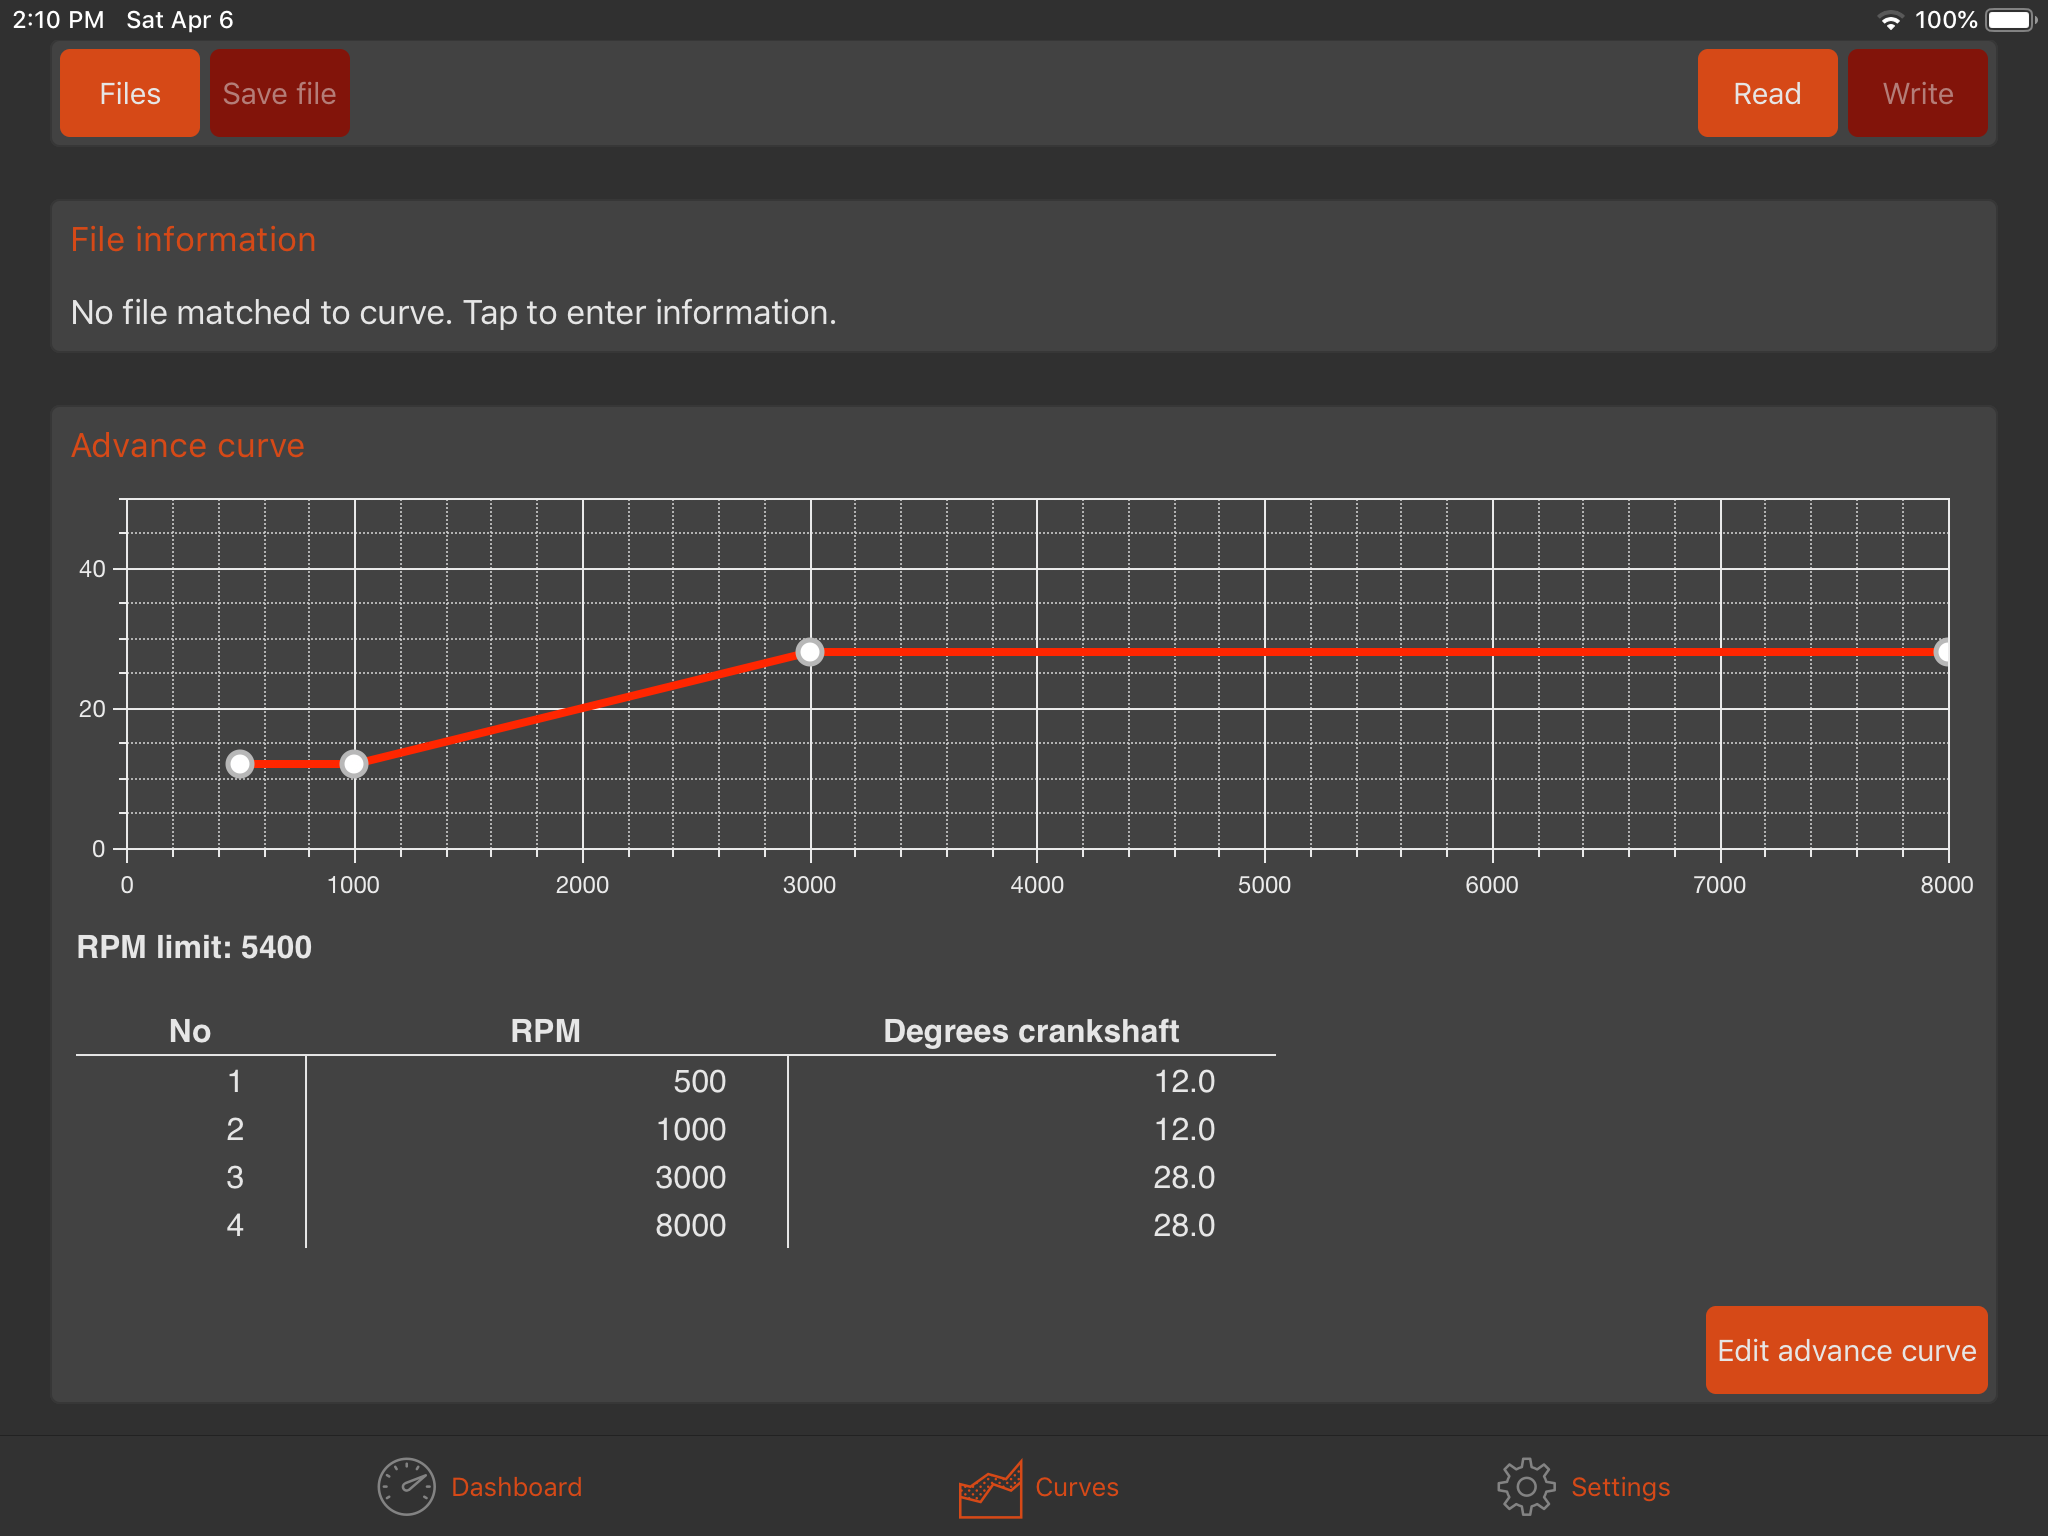Select table row 1 degrees value 12.0
The image size is (2048, 1536).
[1184, 1081]
